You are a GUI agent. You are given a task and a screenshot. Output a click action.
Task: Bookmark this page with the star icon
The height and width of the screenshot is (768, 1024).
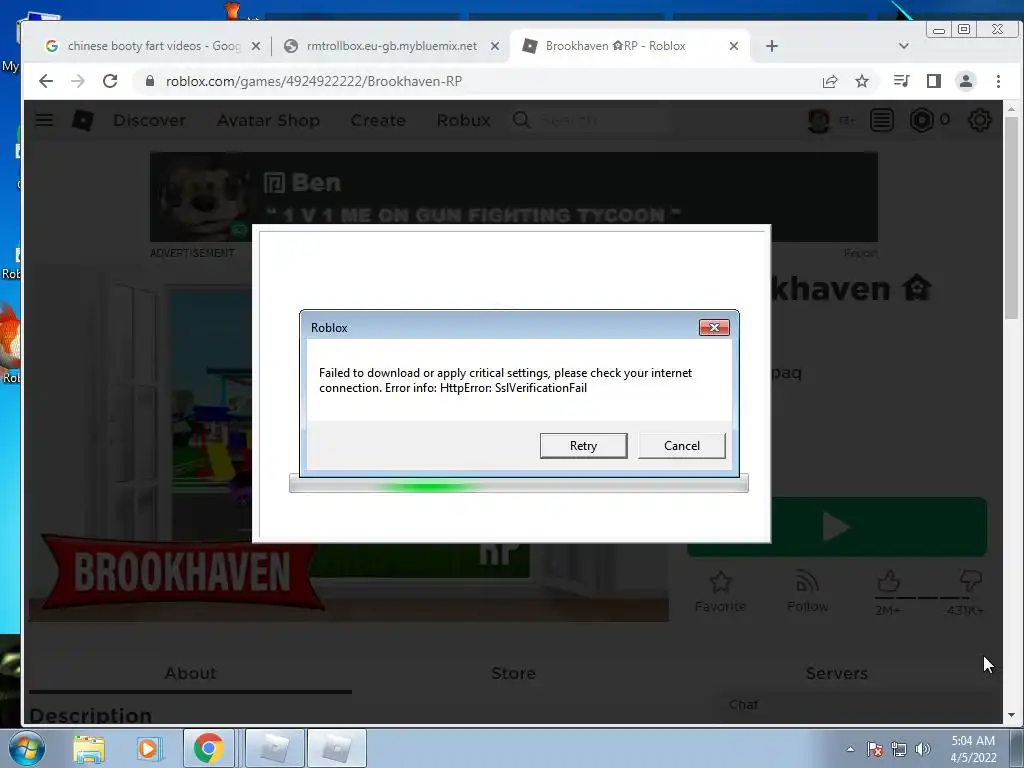tap(862, 81)
